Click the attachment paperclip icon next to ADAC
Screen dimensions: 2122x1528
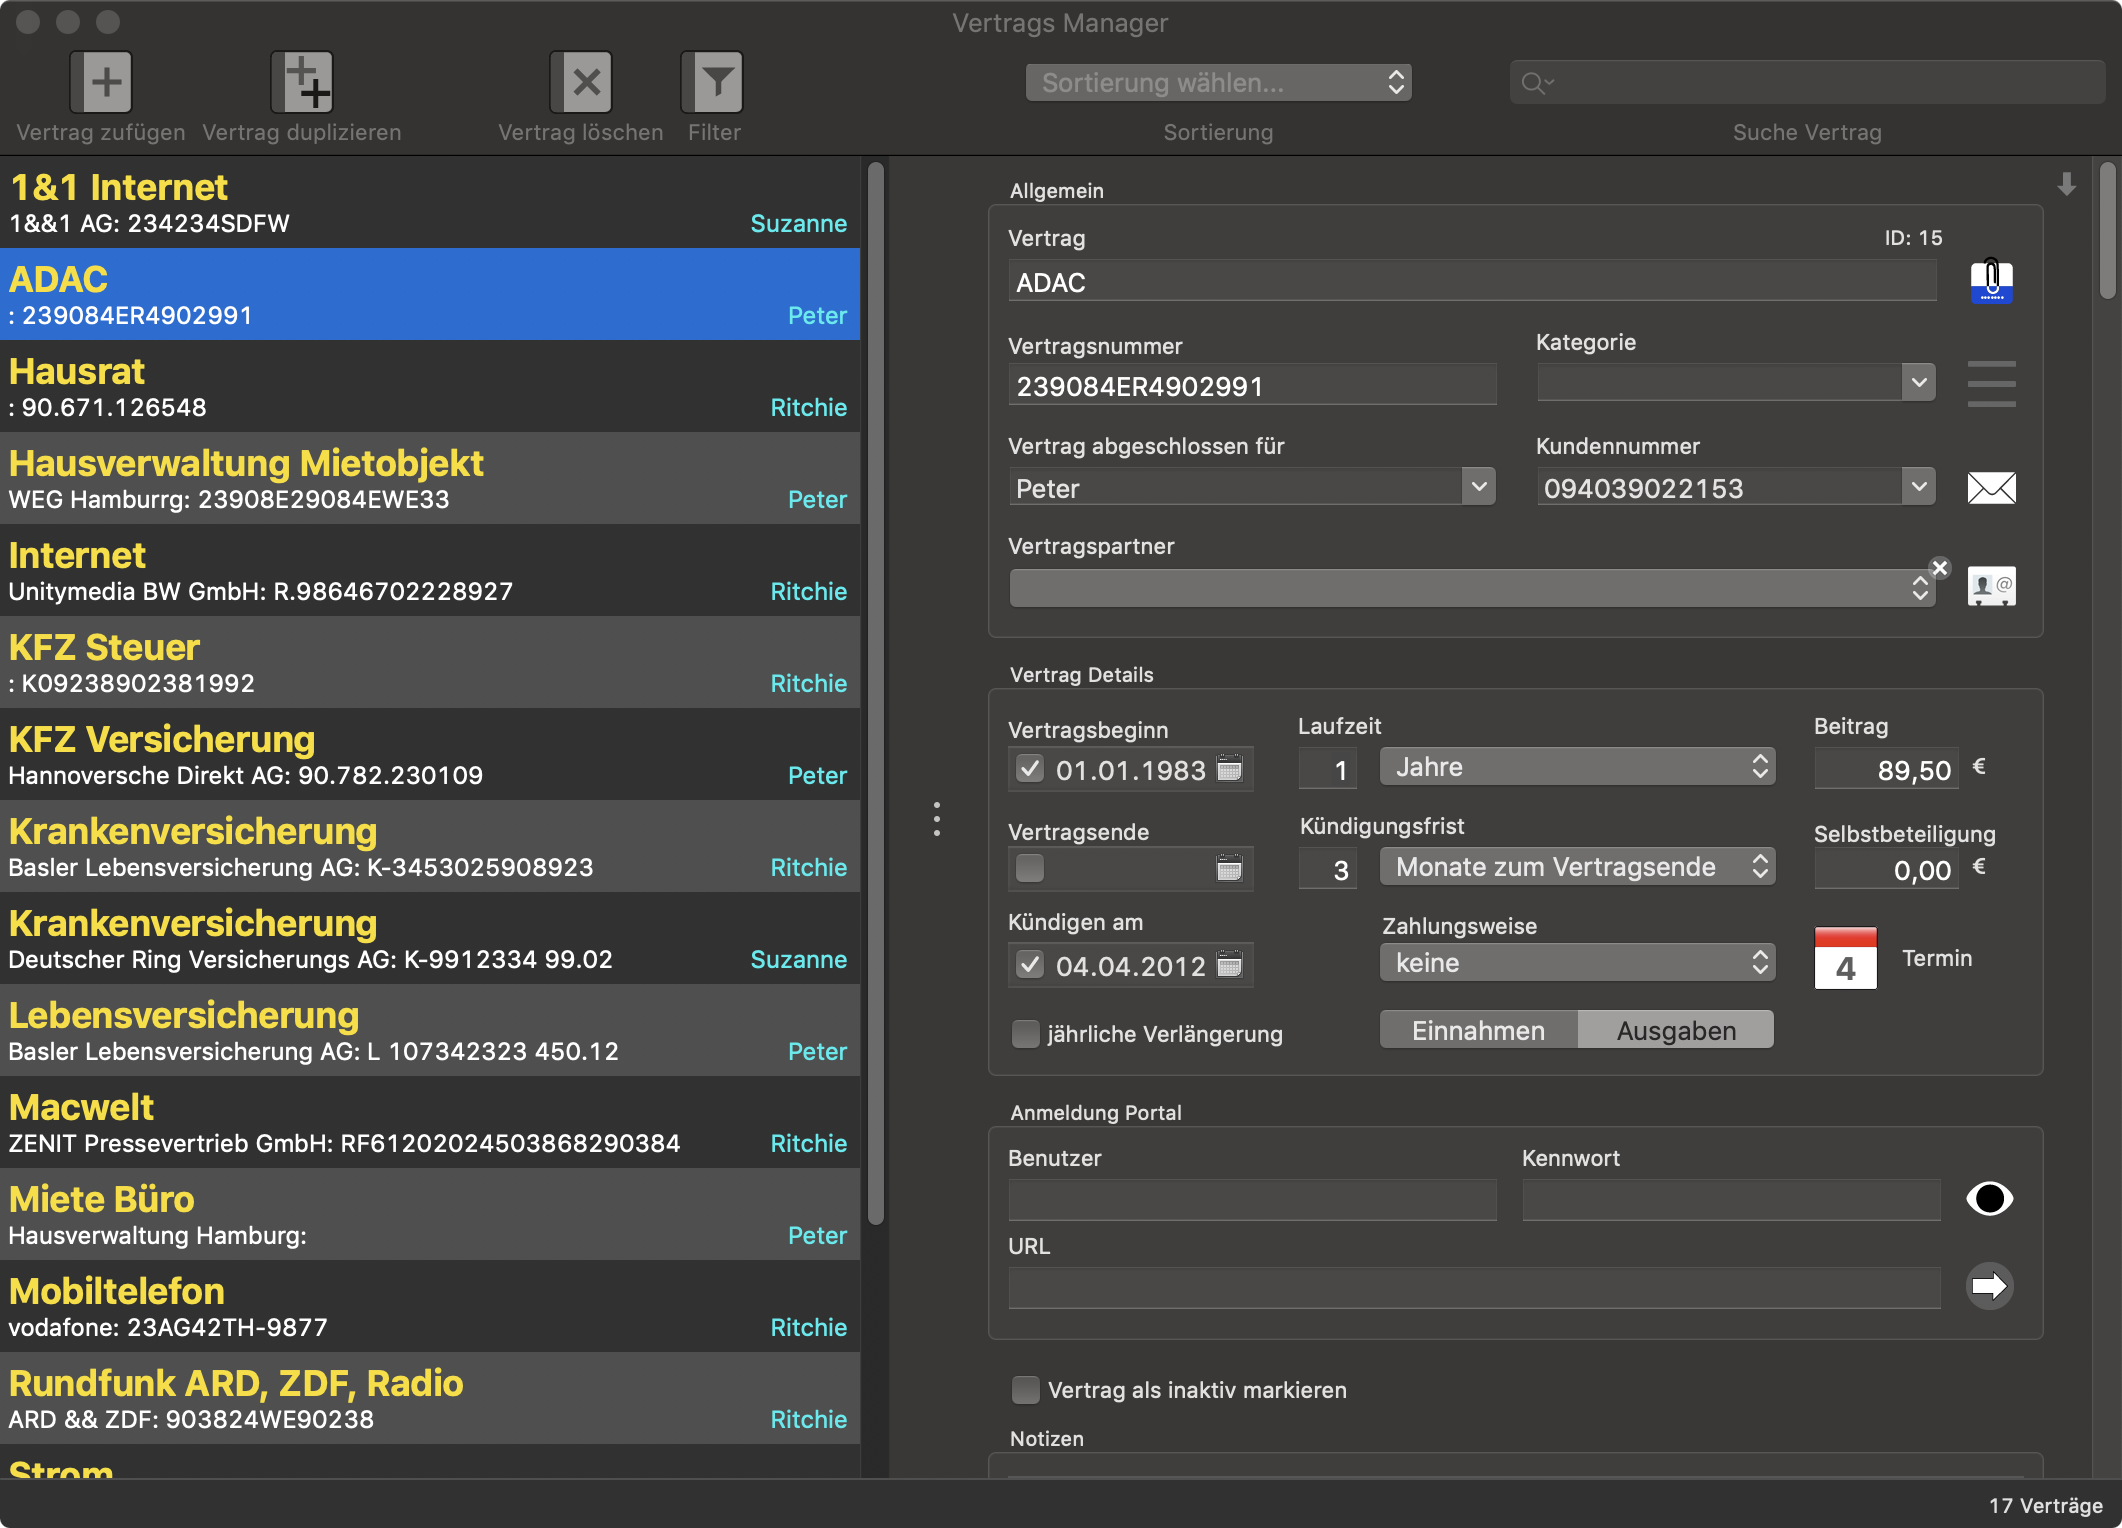click(1991, 281)
